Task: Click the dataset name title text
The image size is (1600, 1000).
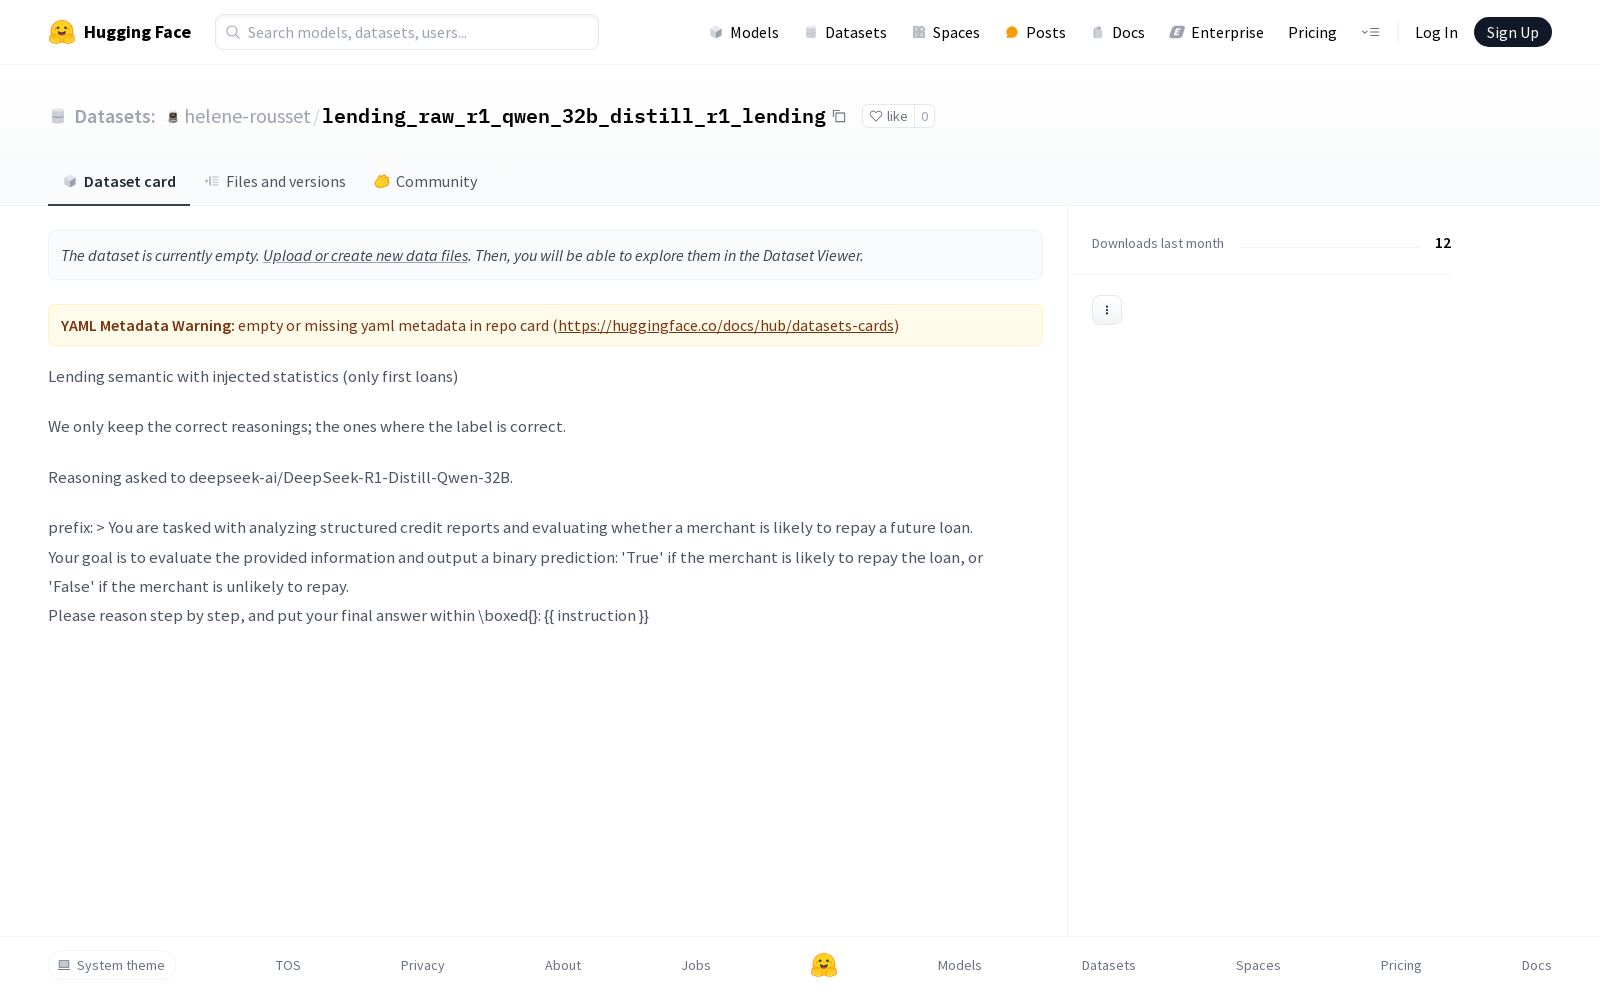Action: click(x=574, y=116)
